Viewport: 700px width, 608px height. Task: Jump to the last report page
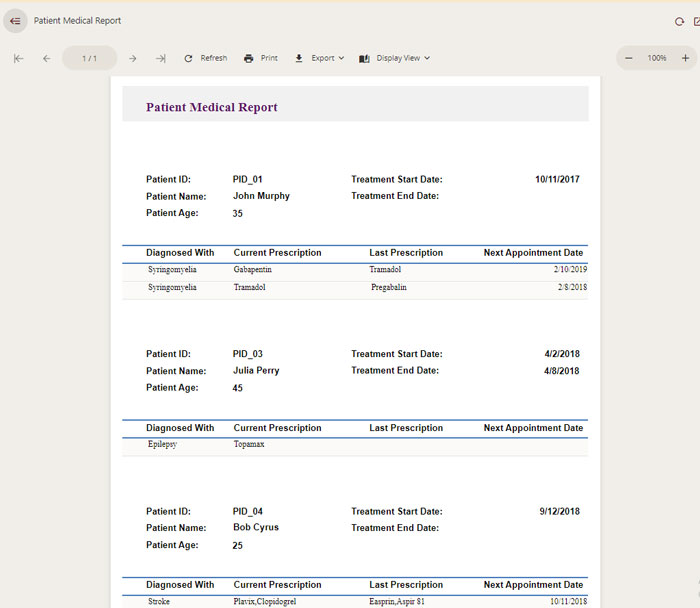[160, 58]
